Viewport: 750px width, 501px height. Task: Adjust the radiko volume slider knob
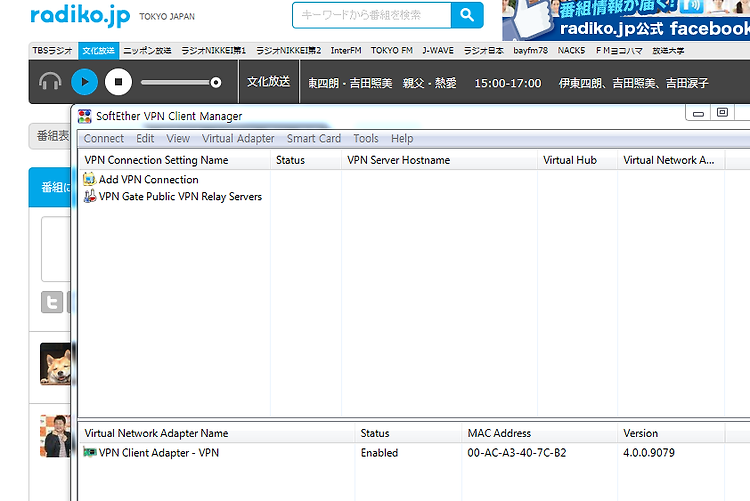pos(216,82)
